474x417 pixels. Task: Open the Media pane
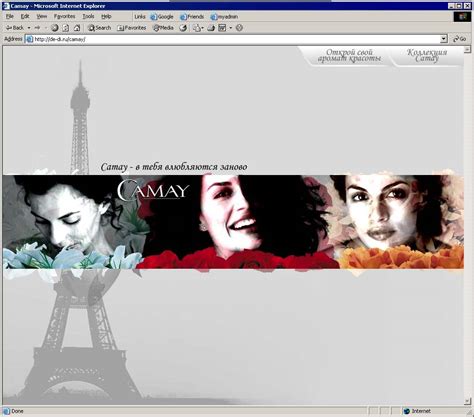[163, 28]
